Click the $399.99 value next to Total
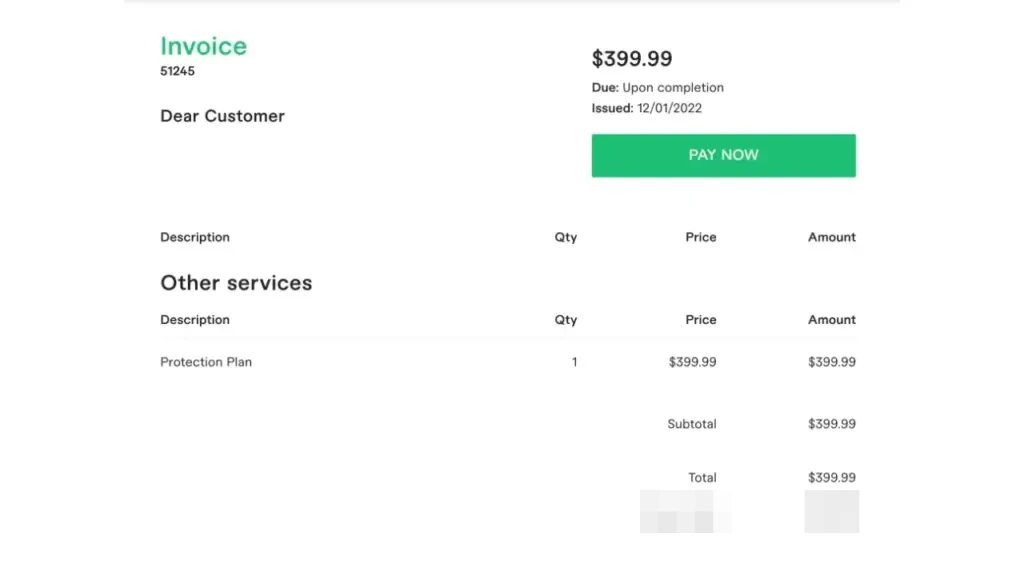 831,478
